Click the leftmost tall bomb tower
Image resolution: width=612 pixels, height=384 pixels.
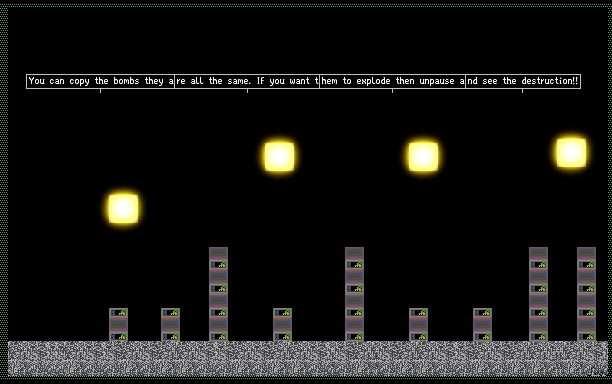(219, 294)
